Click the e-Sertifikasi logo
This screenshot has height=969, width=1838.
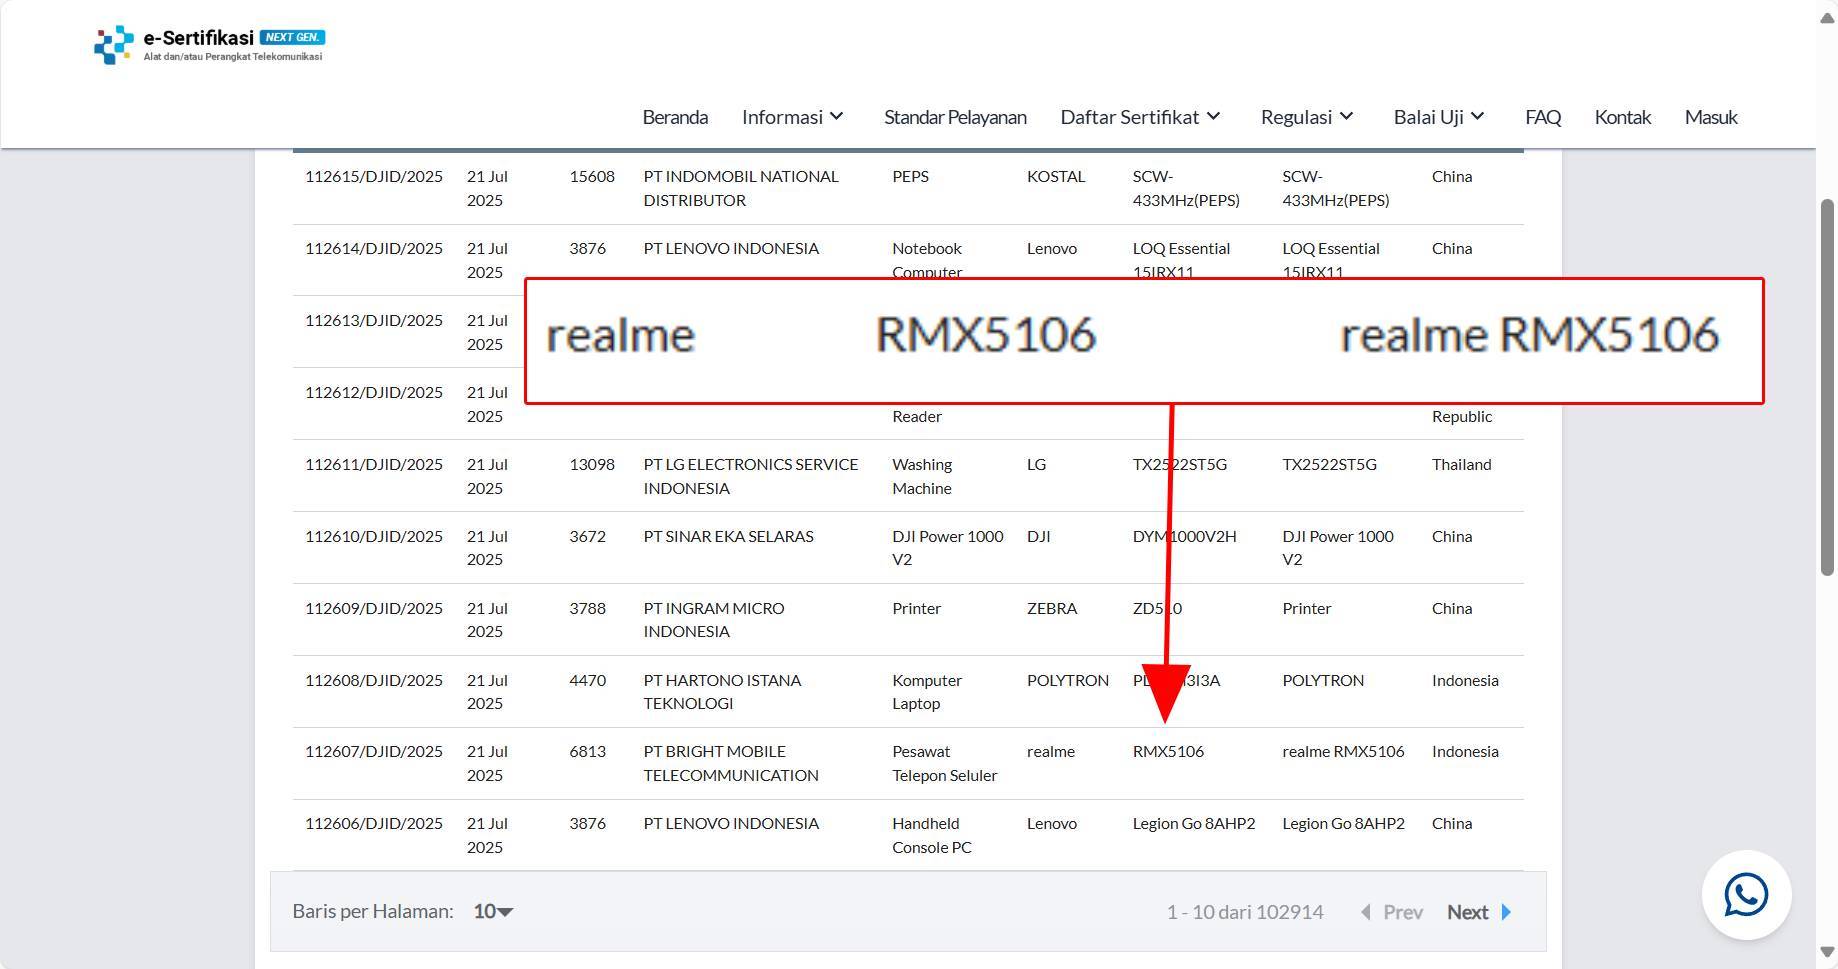tap(209, 45)
